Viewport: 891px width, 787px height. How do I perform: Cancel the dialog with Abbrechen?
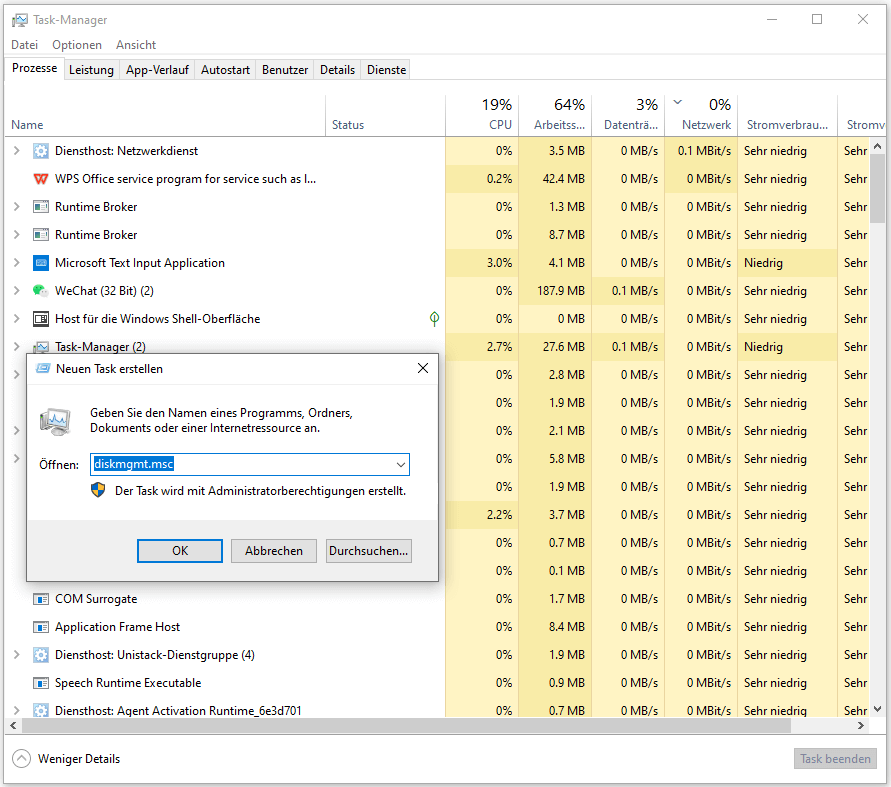point(273,550)
